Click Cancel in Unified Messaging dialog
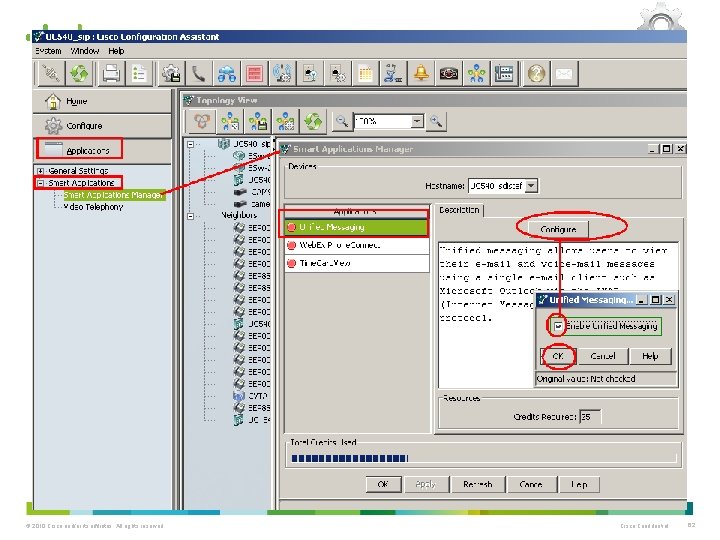 [x=602, y=356]
